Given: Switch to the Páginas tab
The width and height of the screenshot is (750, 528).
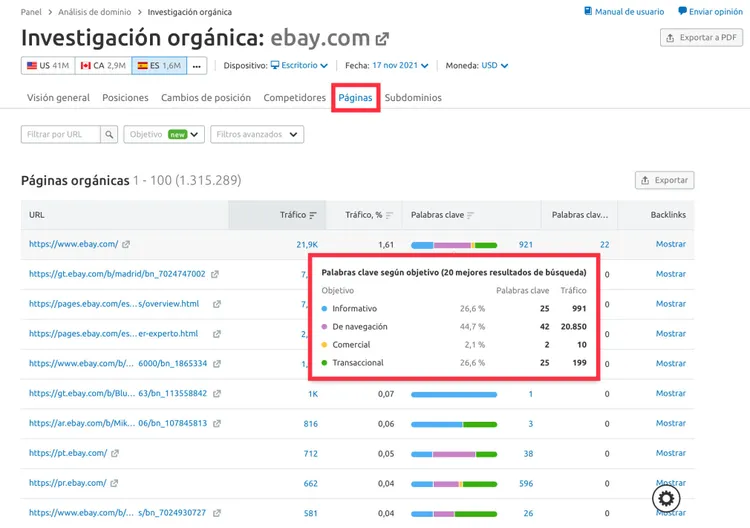Looking at the screenshot, I should click(355, 98).
